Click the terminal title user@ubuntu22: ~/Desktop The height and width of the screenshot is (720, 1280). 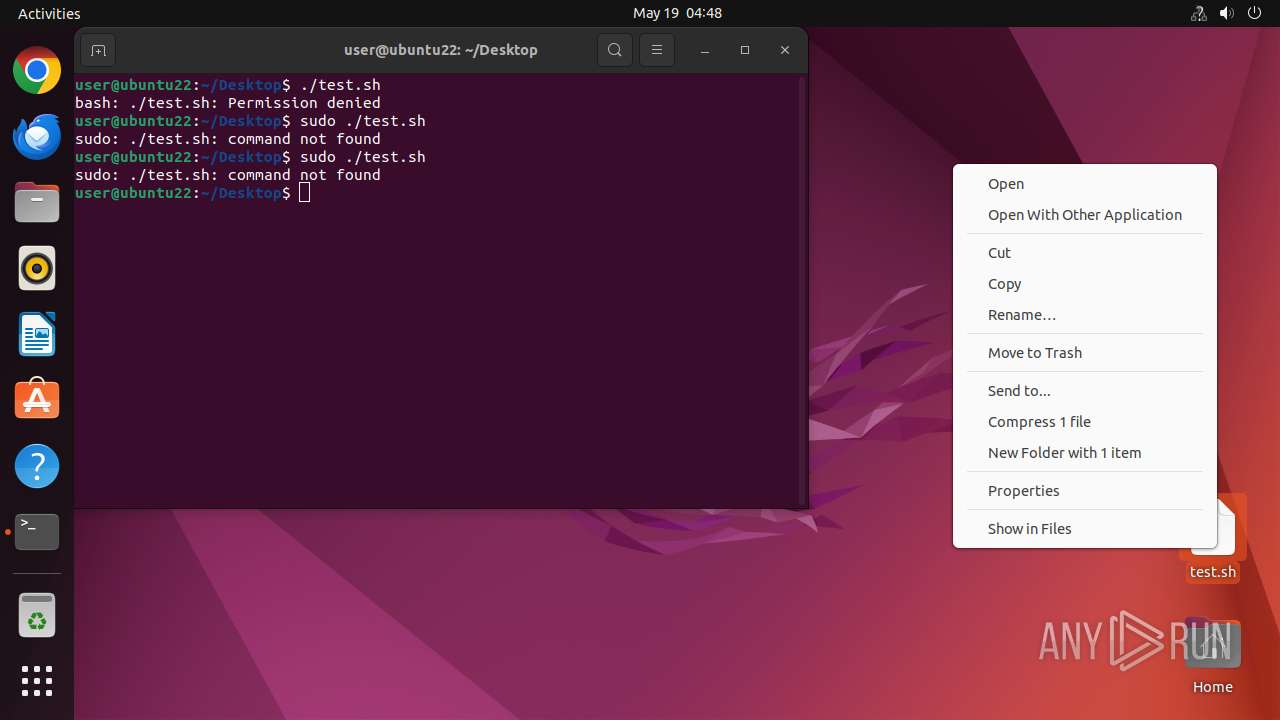click(441, 50)
